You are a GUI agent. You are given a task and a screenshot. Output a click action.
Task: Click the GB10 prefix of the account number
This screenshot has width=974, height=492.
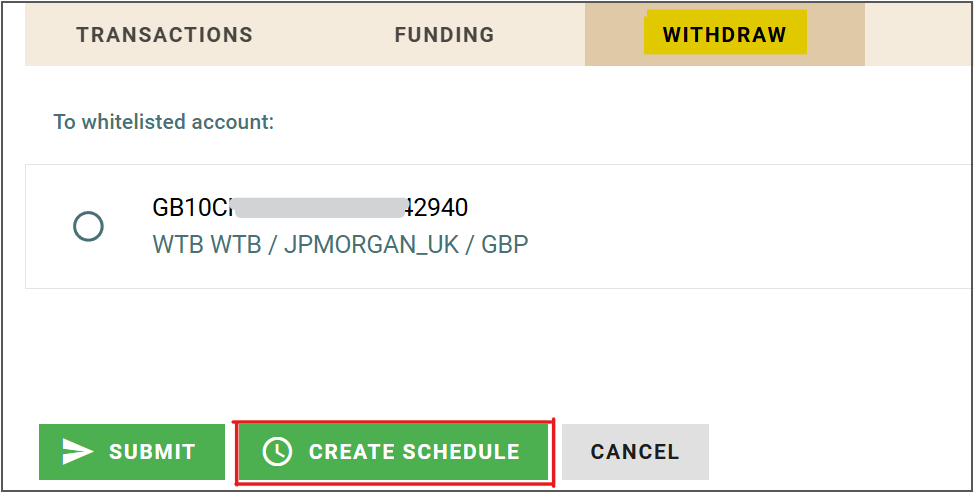pos(180,208)
